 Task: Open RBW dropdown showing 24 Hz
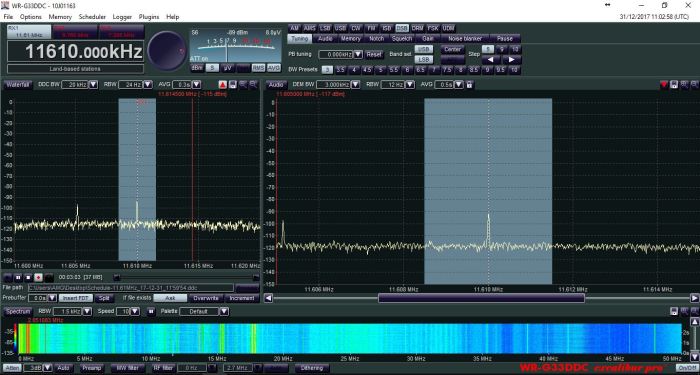point(148,85)
